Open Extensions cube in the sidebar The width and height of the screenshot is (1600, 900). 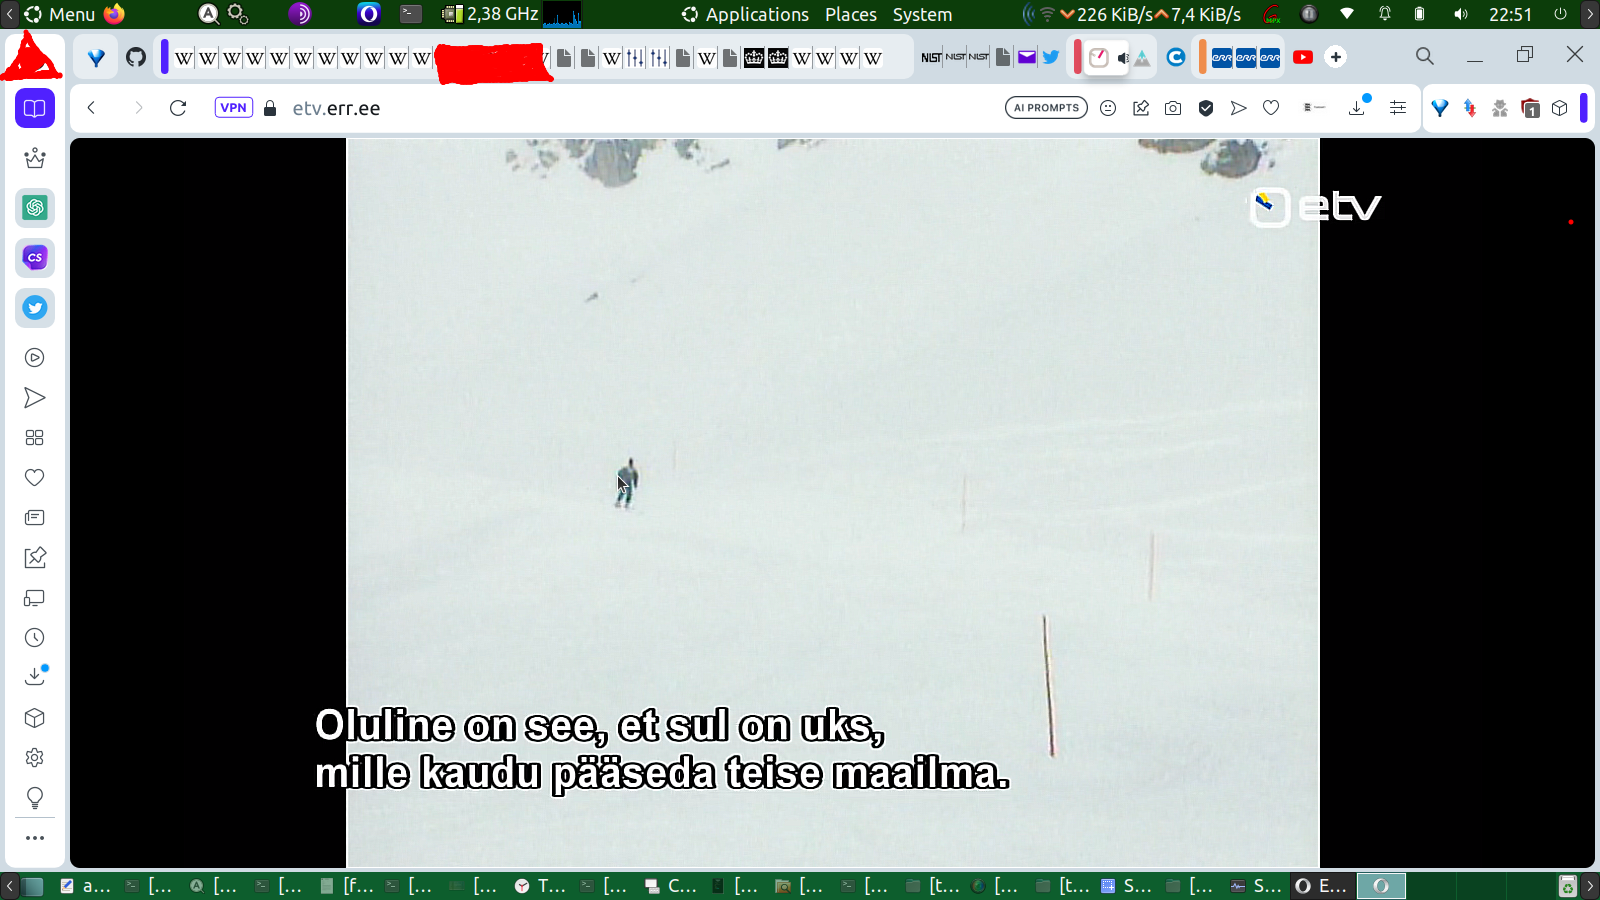point(35,718)
